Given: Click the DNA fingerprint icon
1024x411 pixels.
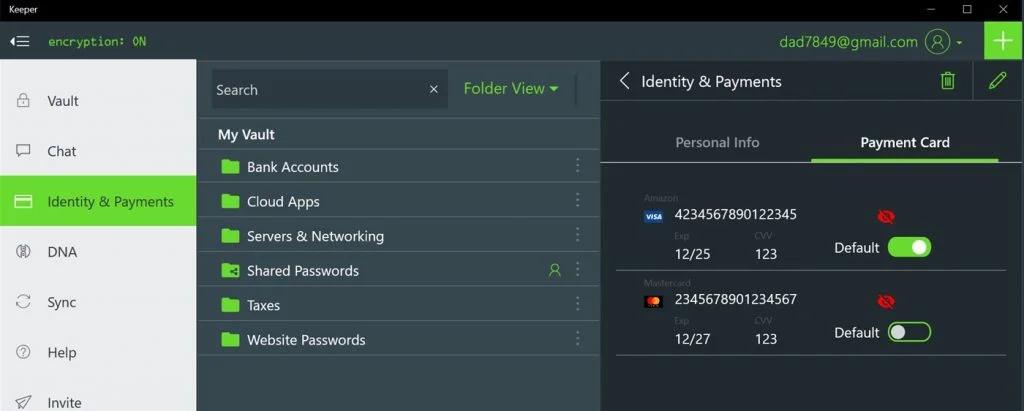Looking at the screenshot, I should click(x=24, y=252).
